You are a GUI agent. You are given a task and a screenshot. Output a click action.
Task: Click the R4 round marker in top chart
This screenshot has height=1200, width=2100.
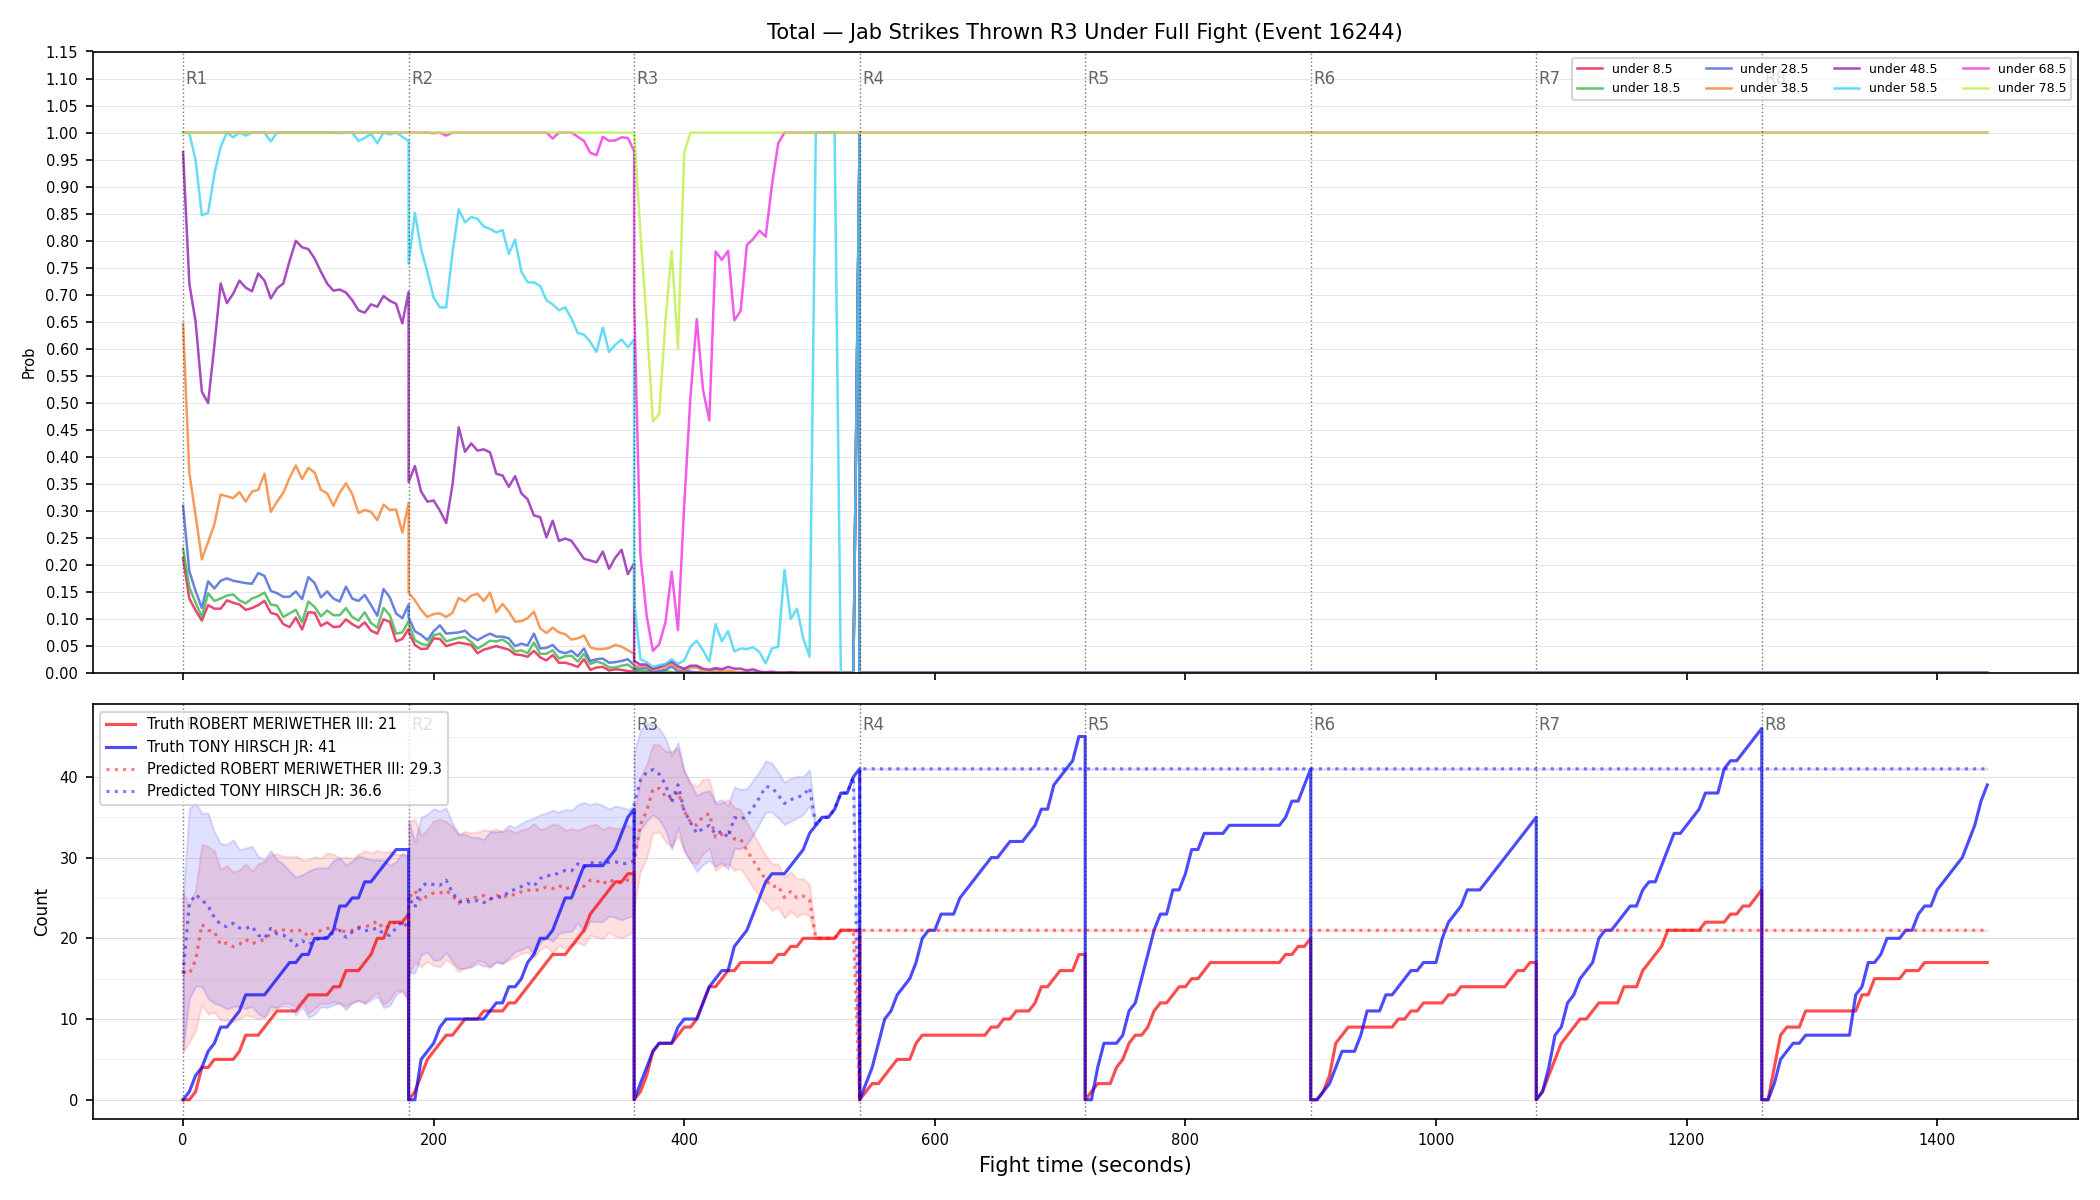[x=873, y=78]
